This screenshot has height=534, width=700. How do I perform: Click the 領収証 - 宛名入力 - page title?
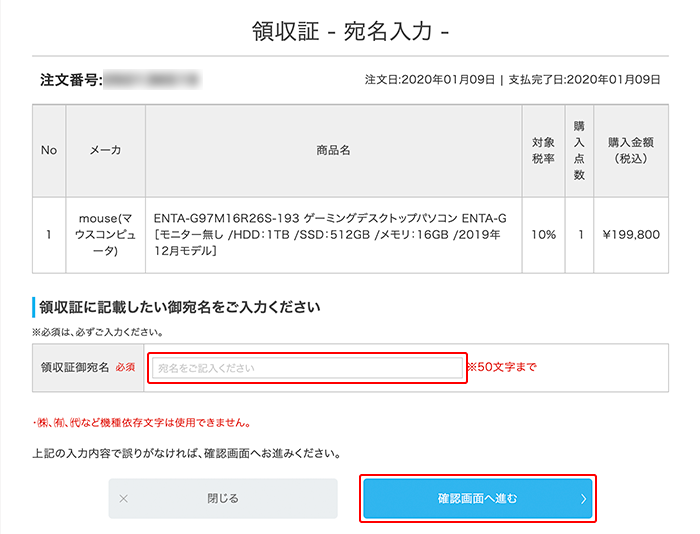pos(350,31)
